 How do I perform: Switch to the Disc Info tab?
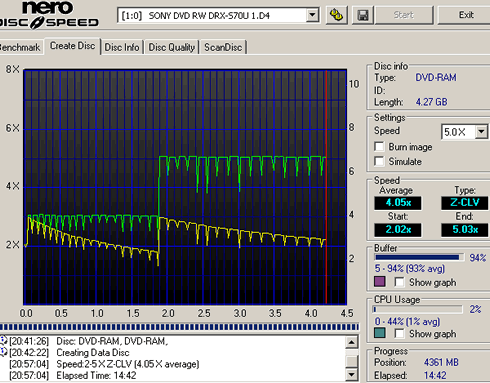[122, 47]
